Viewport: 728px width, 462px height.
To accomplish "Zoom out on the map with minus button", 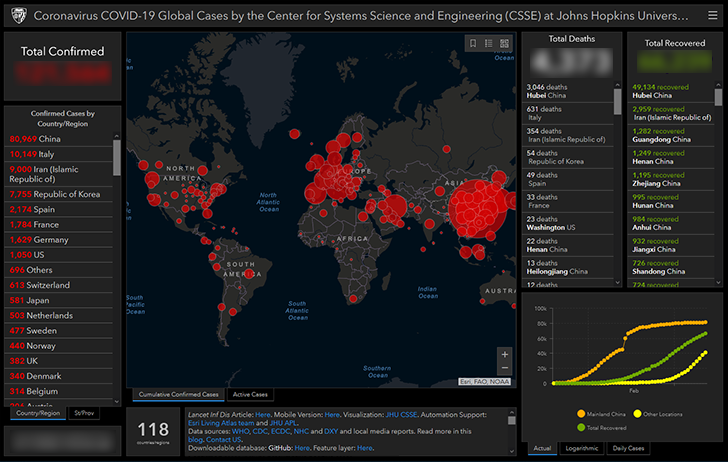I will tap(504, 369).
